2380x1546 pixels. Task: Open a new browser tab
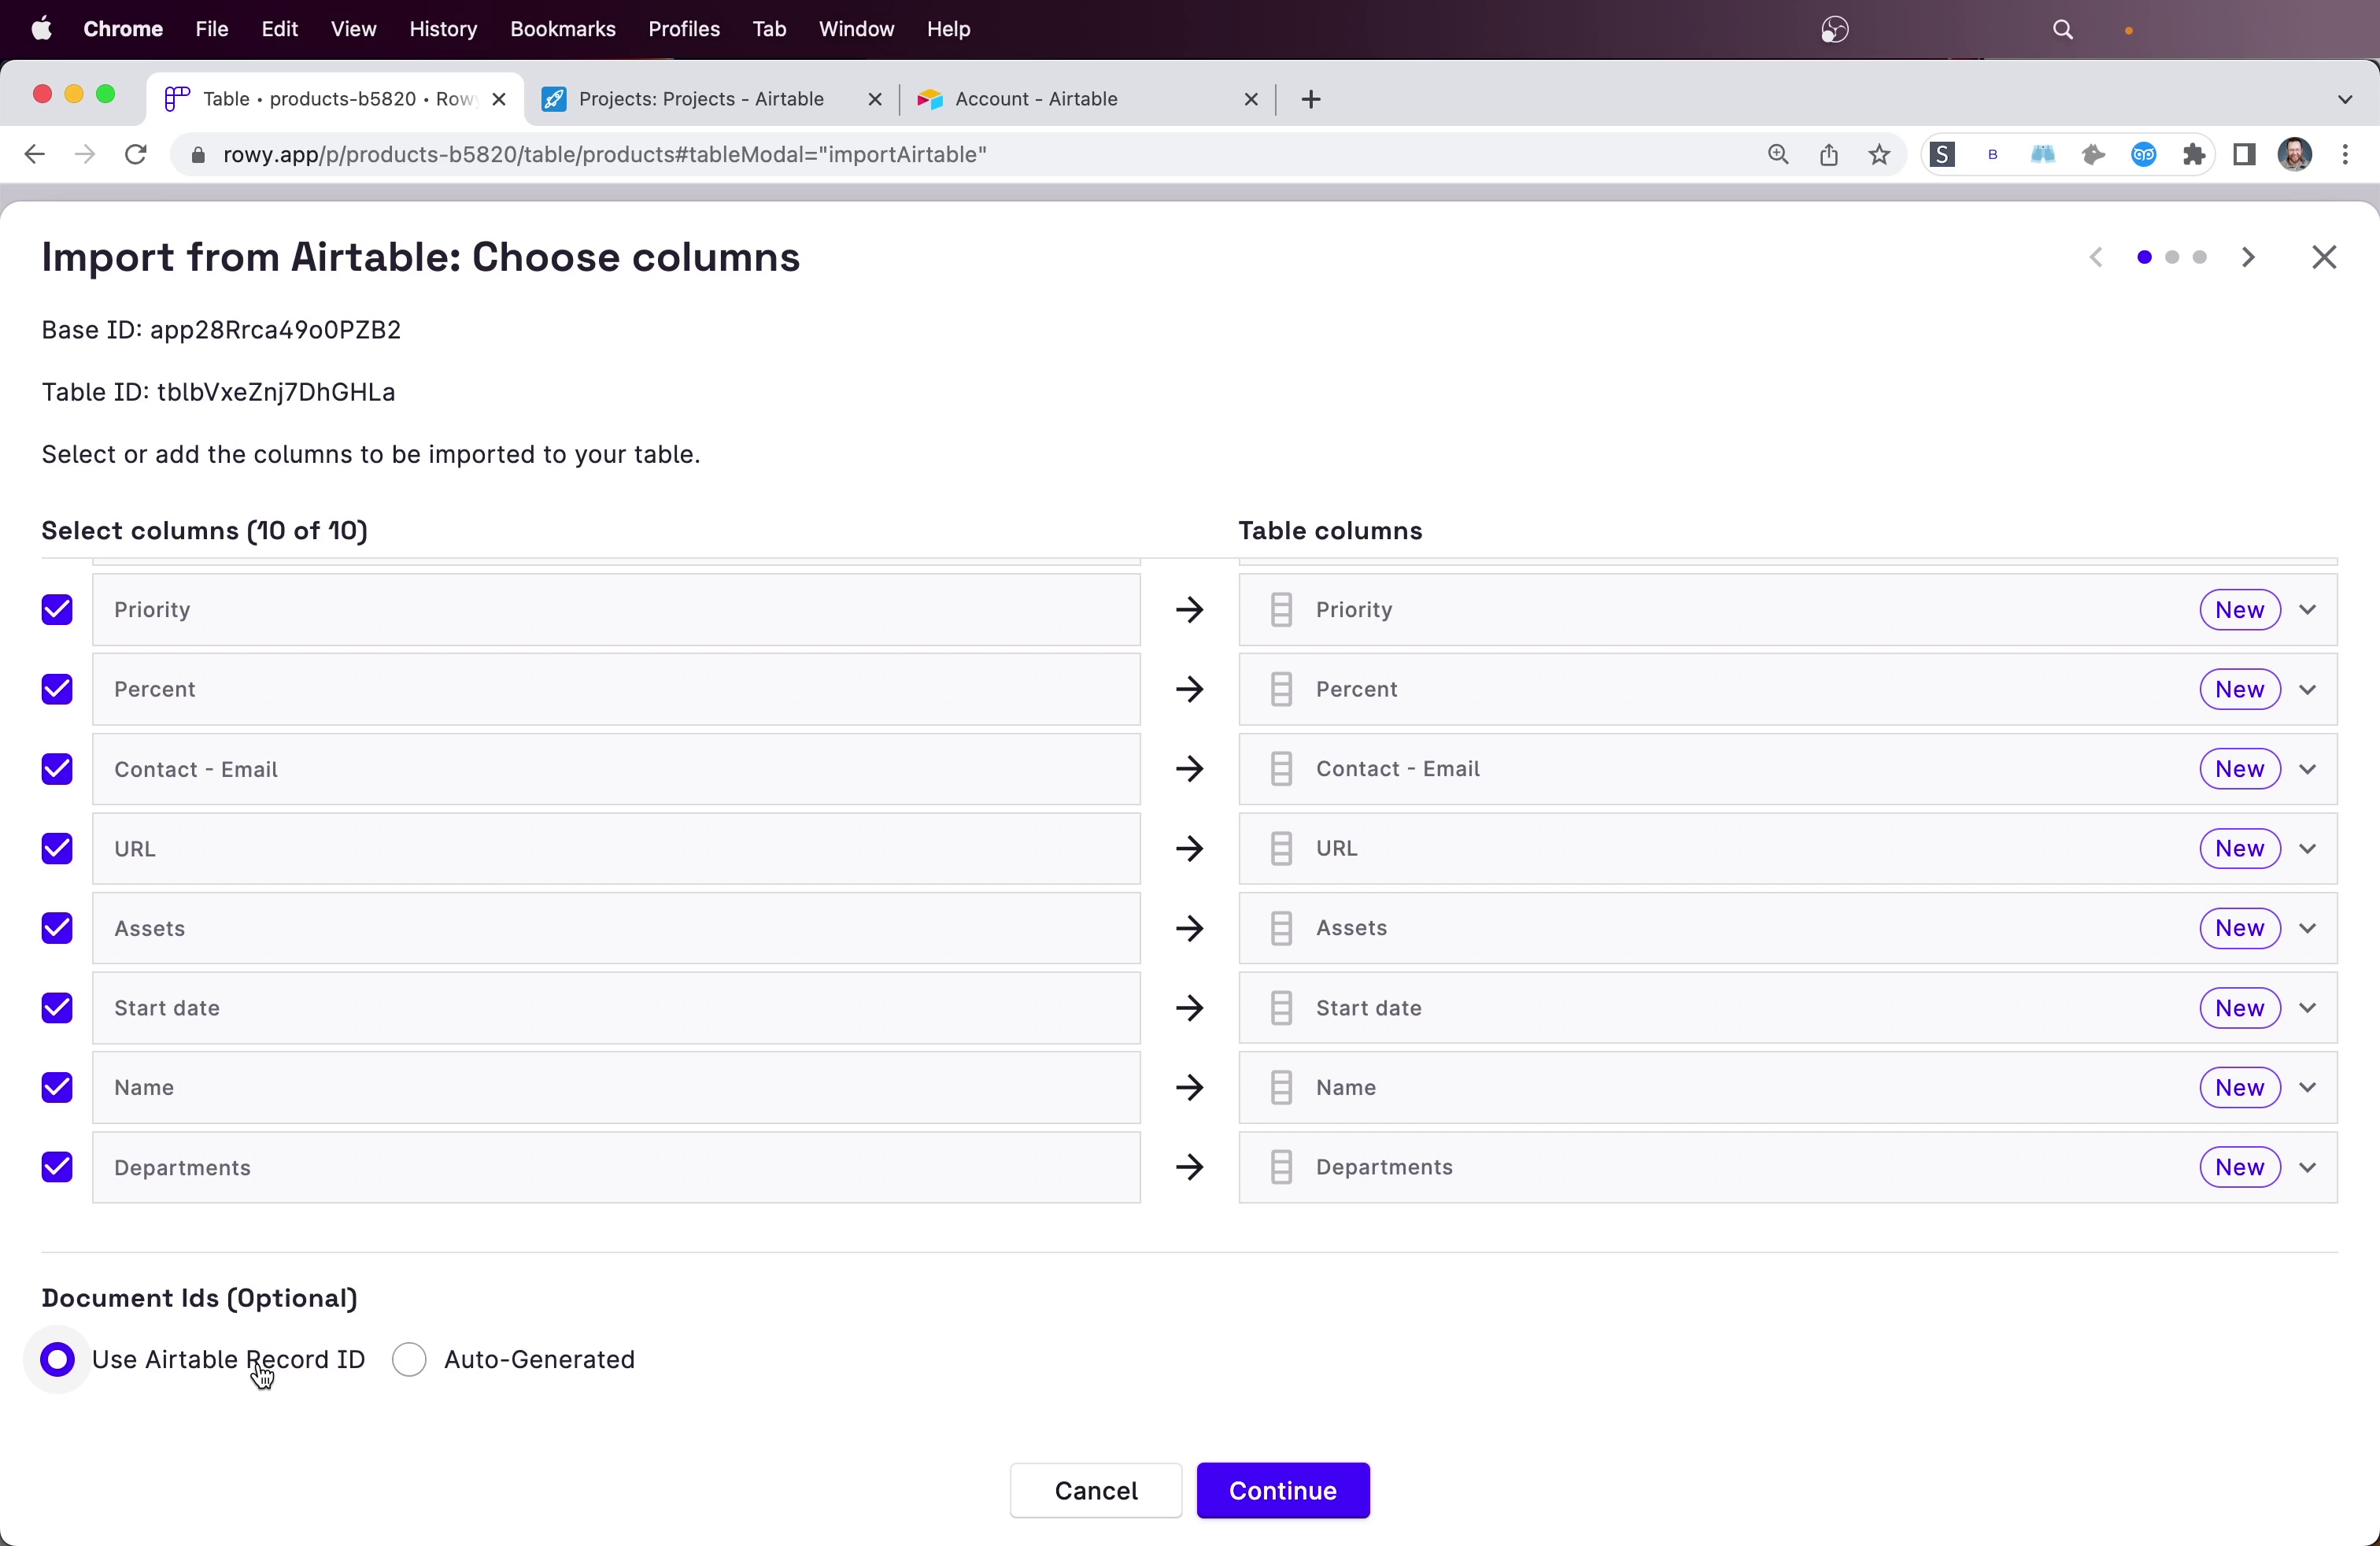coord(1311,99)
